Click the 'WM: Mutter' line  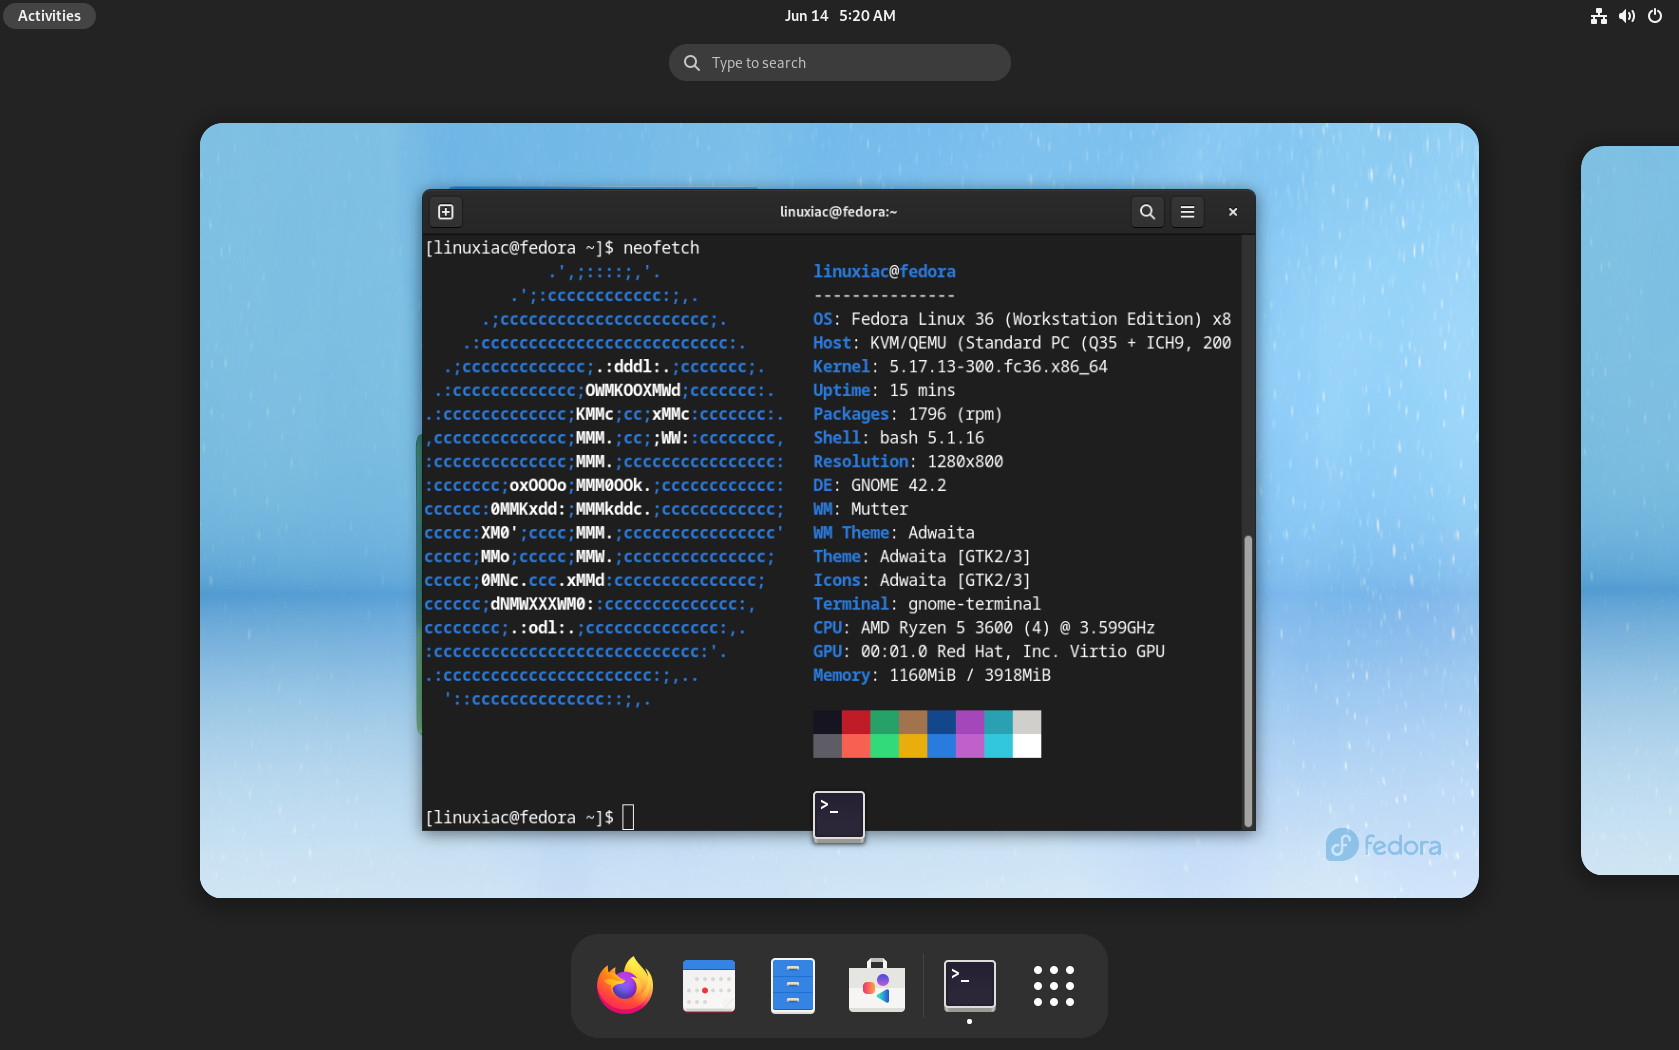(861, 509)
